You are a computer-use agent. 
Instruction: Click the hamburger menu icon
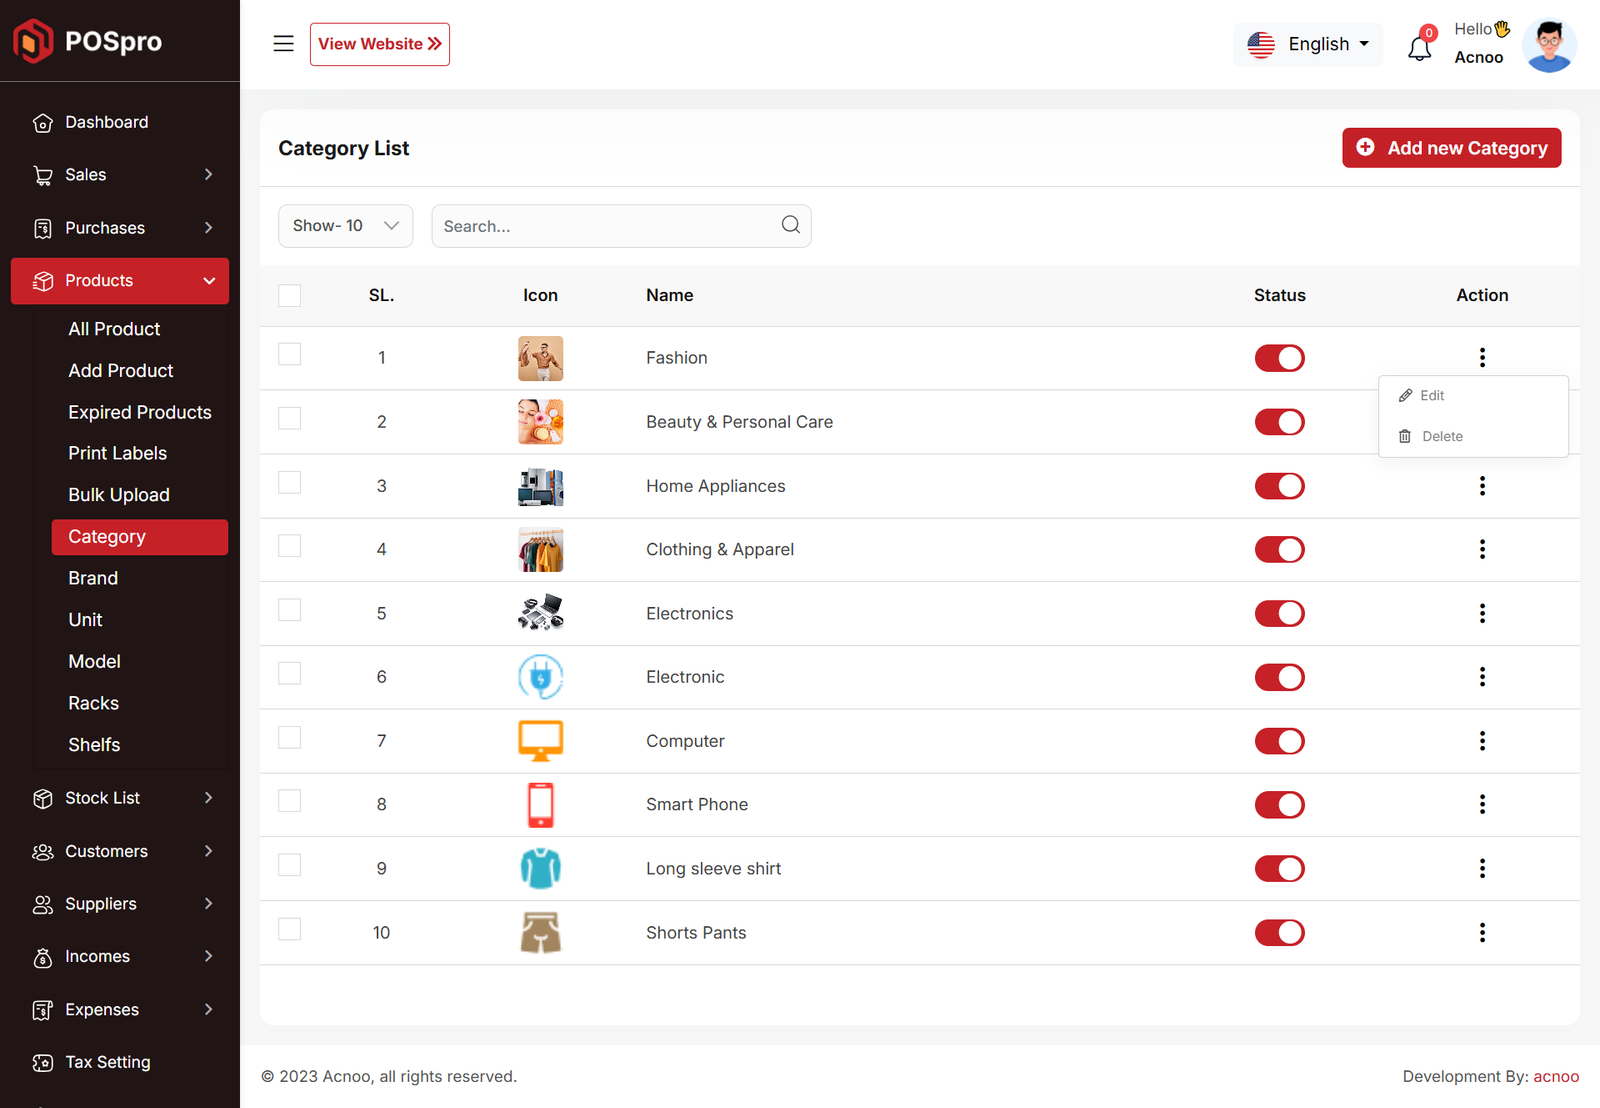coord(283,44)
